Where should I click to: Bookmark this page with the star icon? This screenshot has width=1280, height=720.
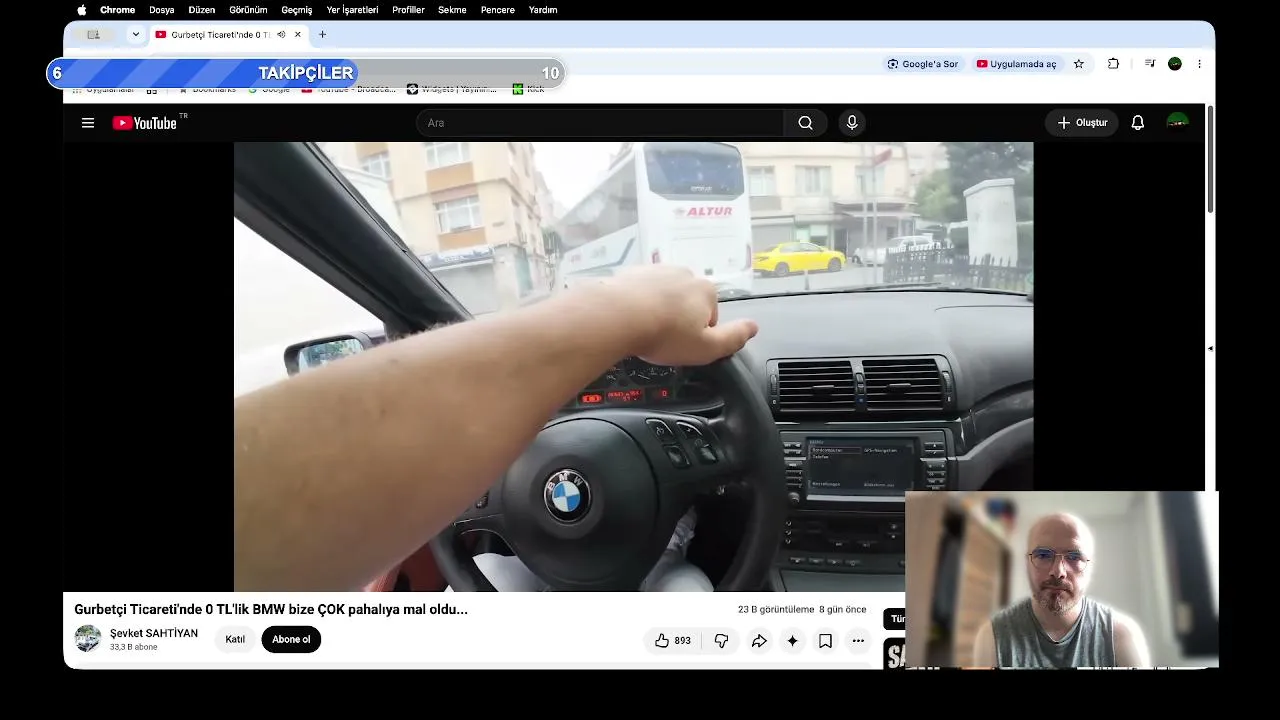pyautogui.click(x=1079, y=64)
